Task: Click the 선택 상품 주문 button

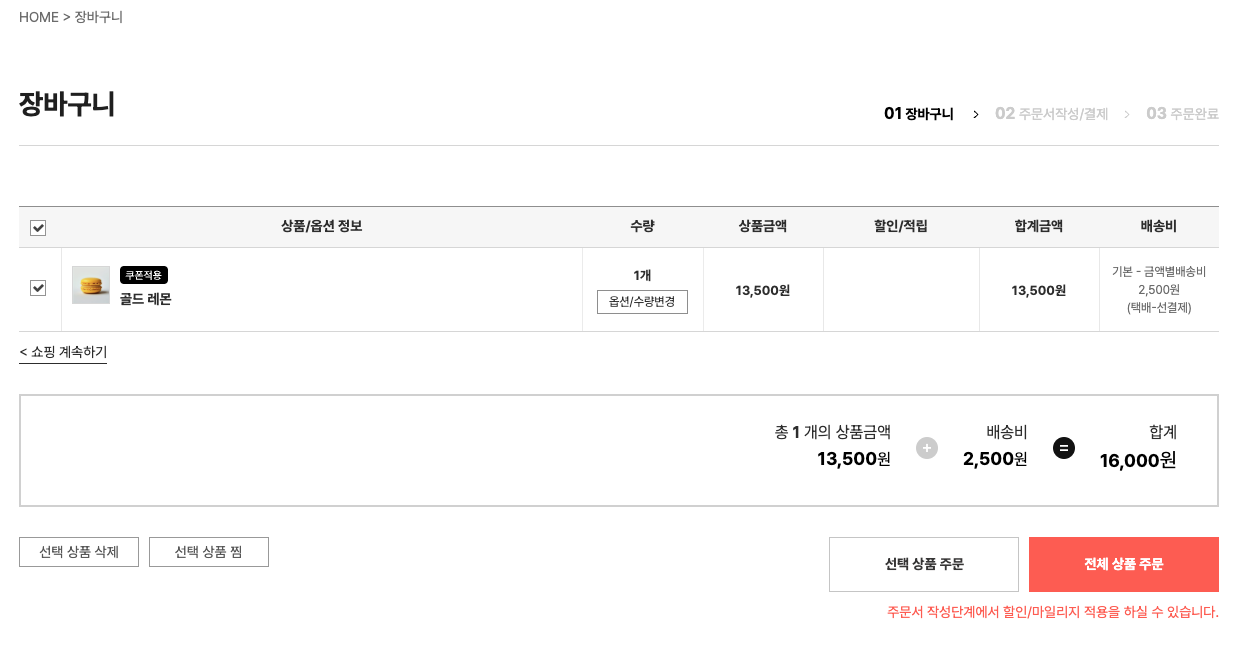Action: coord(923,564)
